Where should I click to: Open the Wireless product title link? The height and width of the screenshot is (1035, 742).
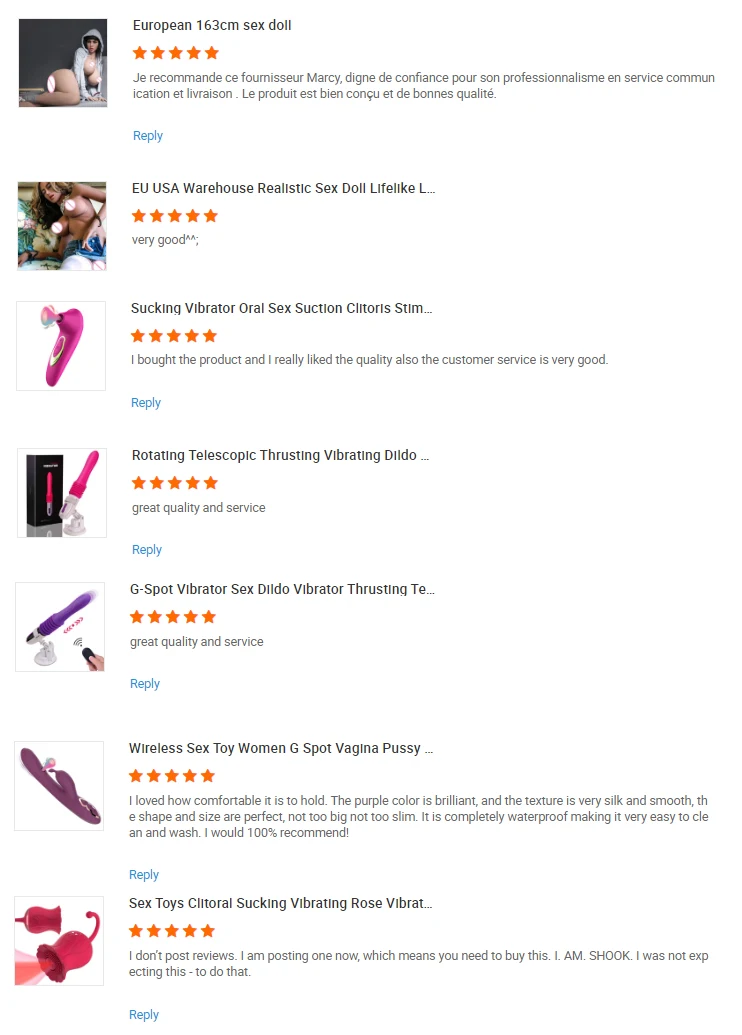pyautogui.click(x=281, y=749)
